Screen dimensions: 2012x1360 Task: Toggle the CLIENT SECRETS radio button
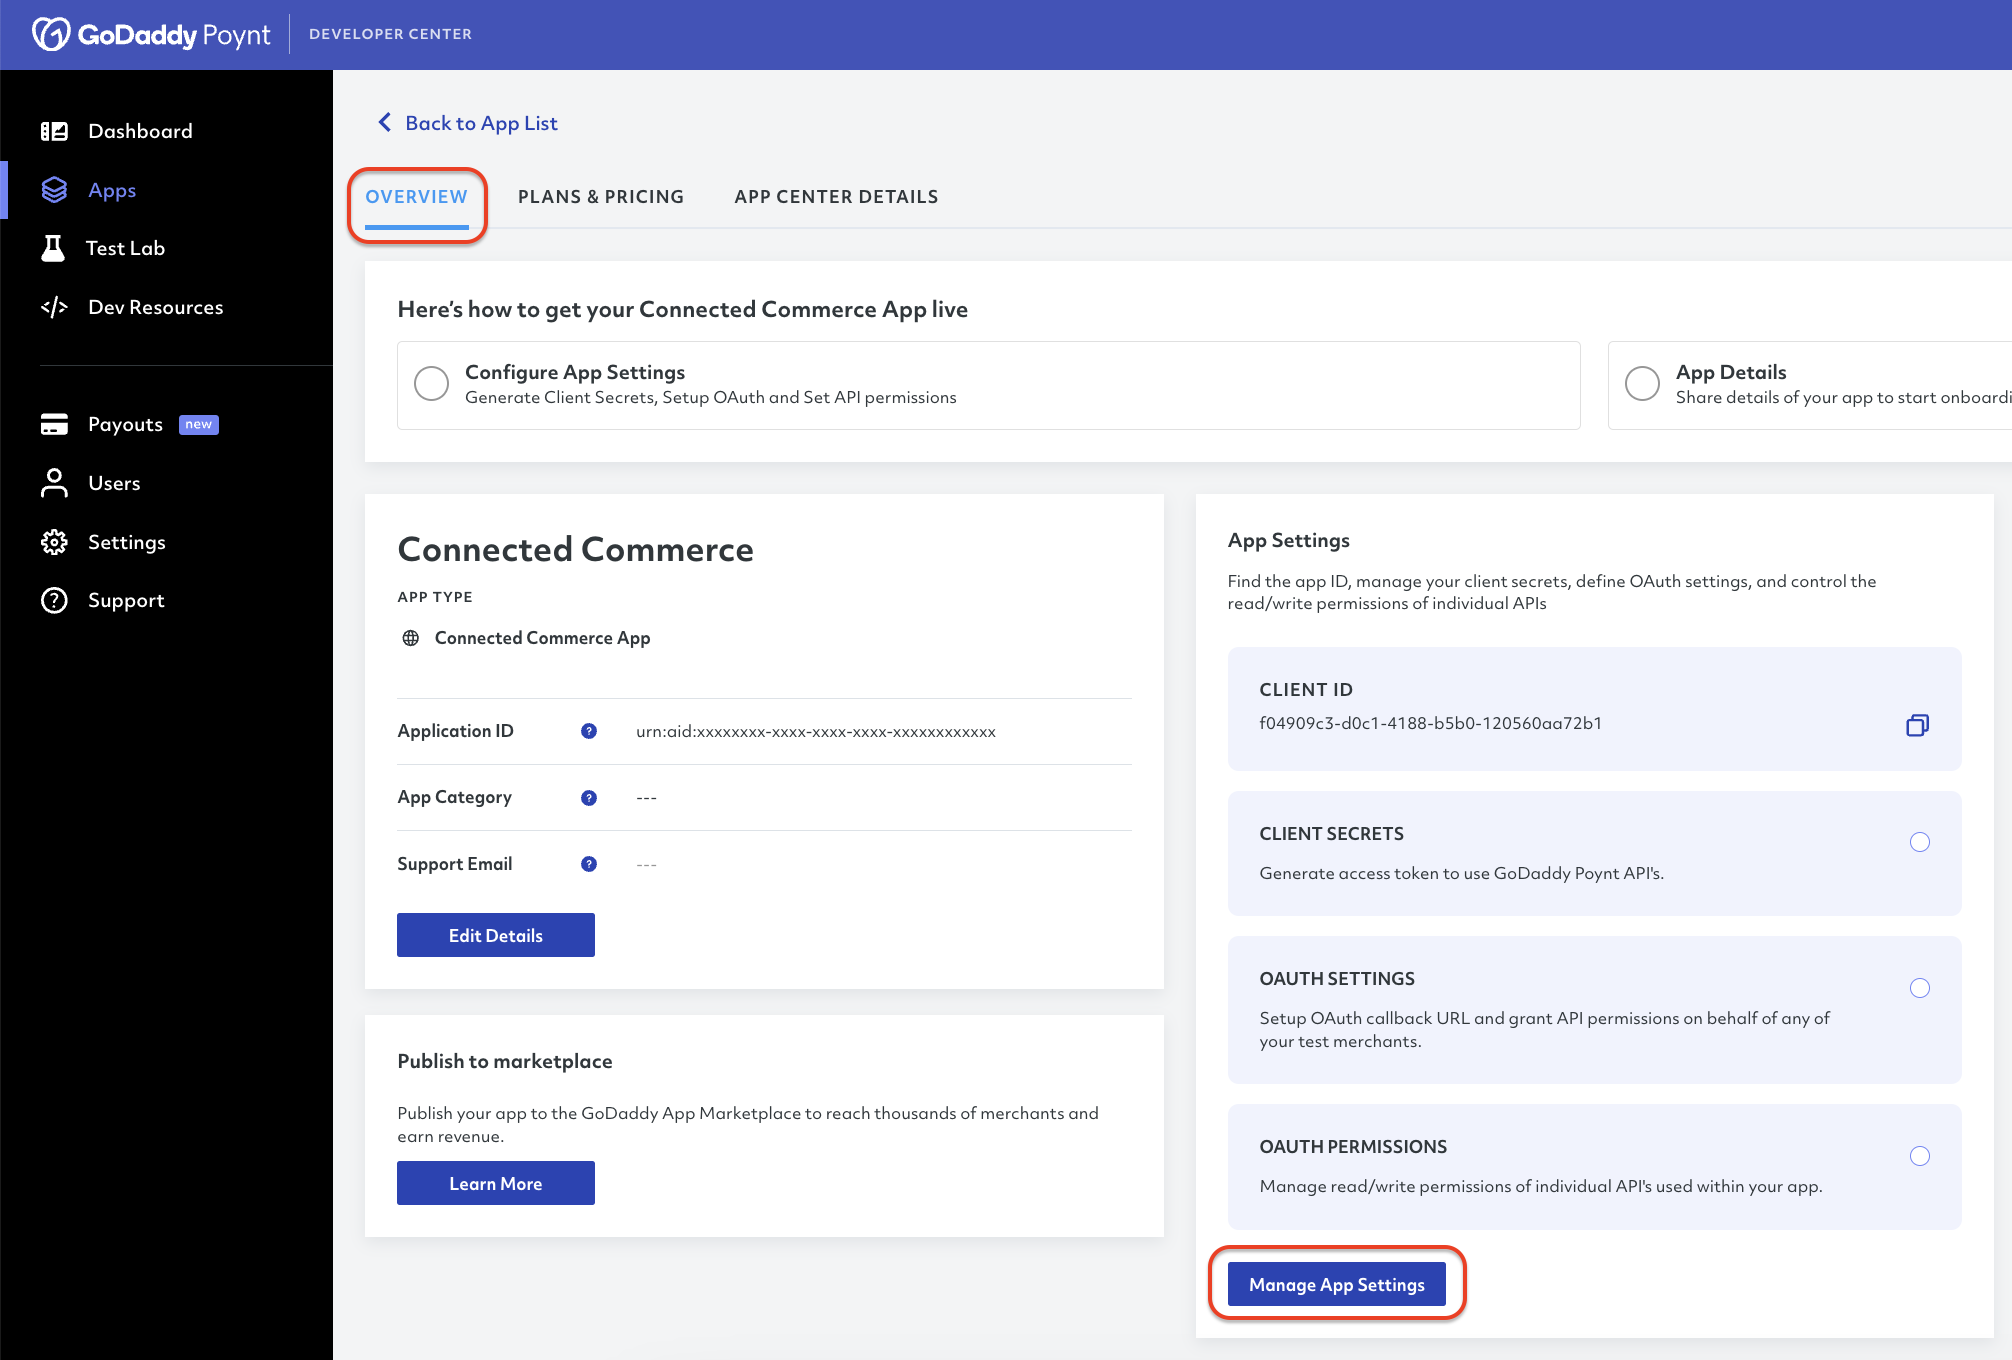(x=1918, y=841)
